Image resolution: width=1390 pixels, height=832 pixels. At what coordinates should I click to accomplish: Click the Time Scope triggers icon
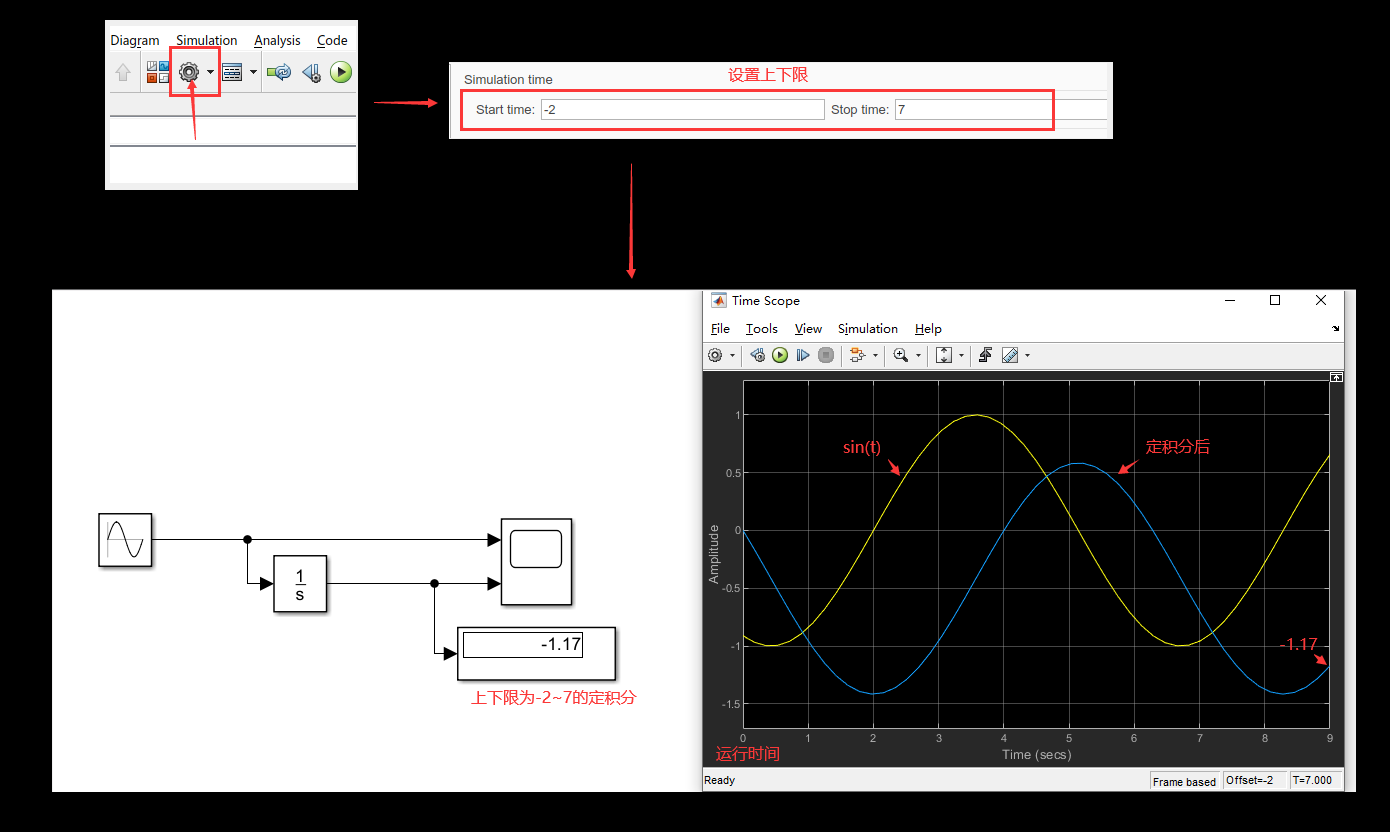(985, 355)
